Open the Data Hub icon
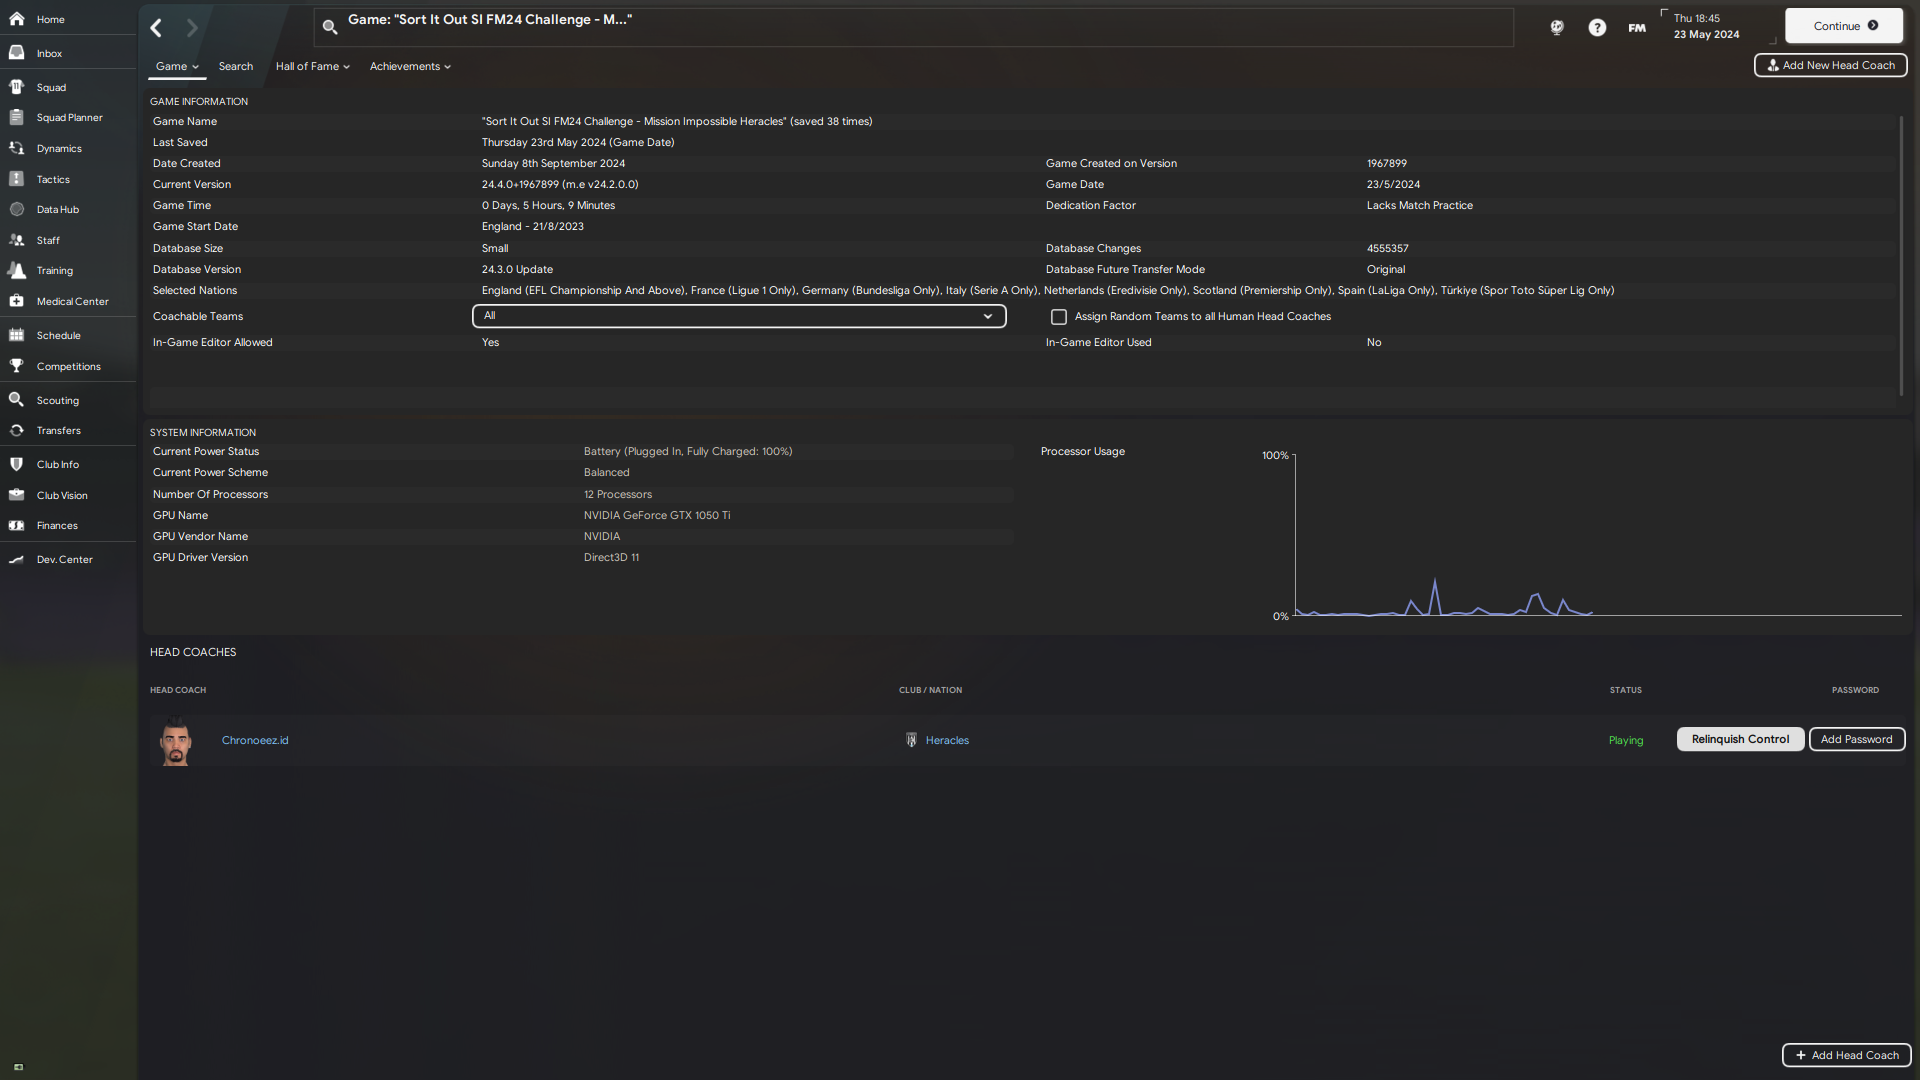The height and width of the screenshot is (1080, 1920). pos(17,209)
